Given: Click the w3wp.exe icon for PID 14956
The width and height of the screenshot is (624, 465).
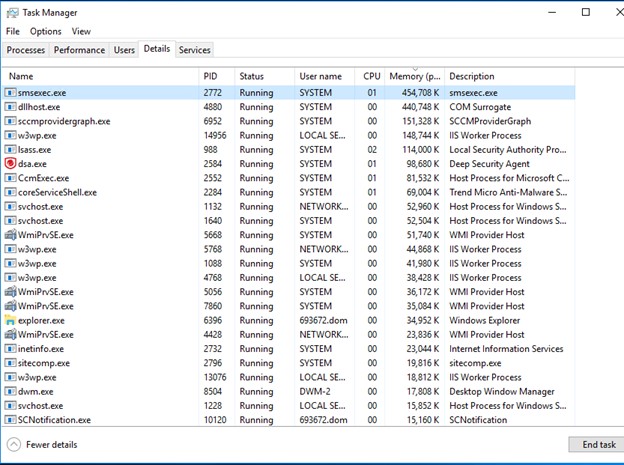Looking at the screenshot, I should click(10, 135).
